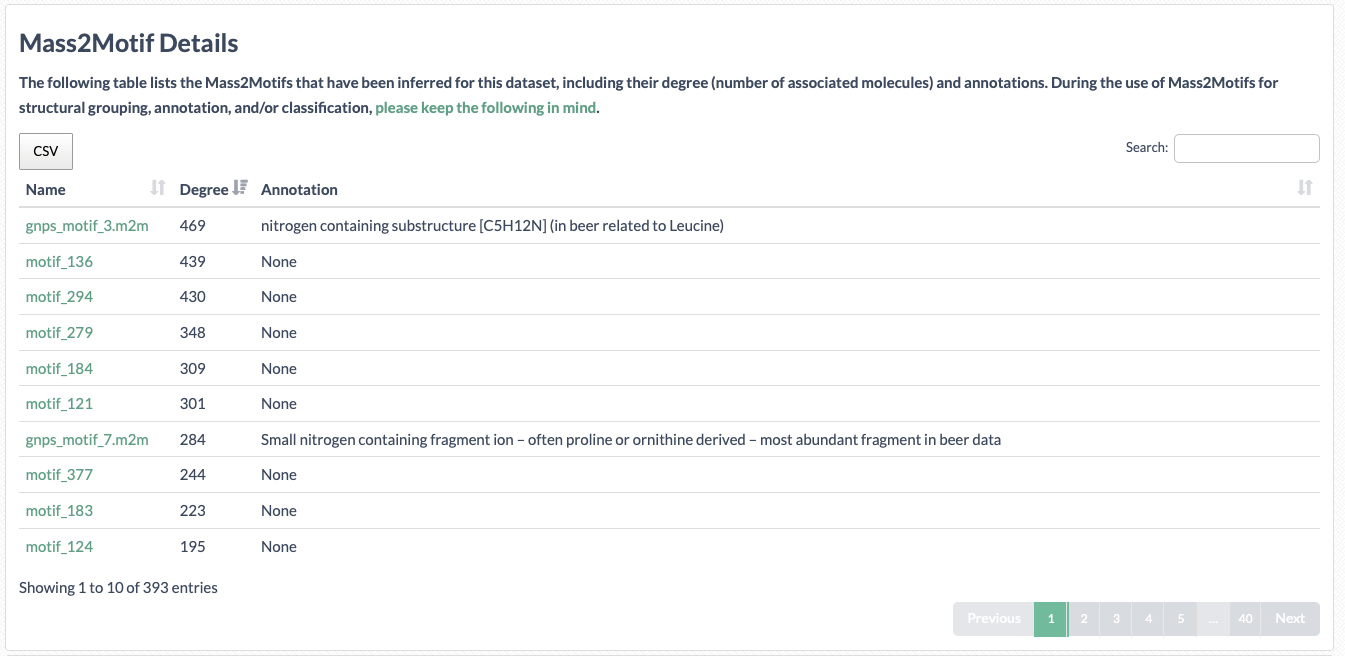Open gnps_motif_7.m2m link
The image size is (1345, 656).
pos(87,440)
